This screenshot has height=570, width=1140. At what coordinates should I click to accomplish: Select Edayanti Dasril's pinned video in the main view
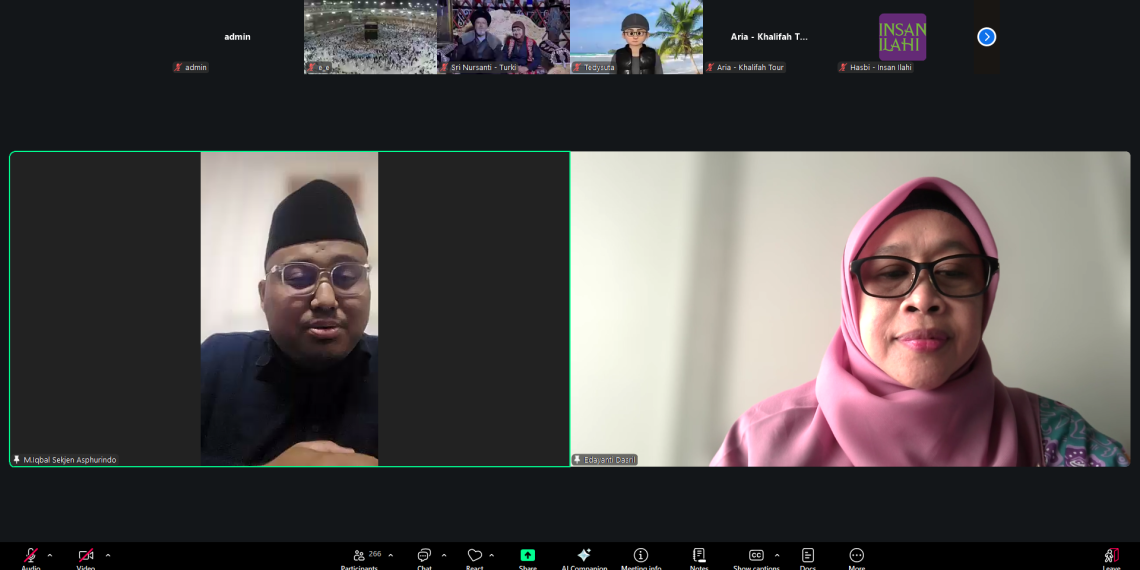851,309
